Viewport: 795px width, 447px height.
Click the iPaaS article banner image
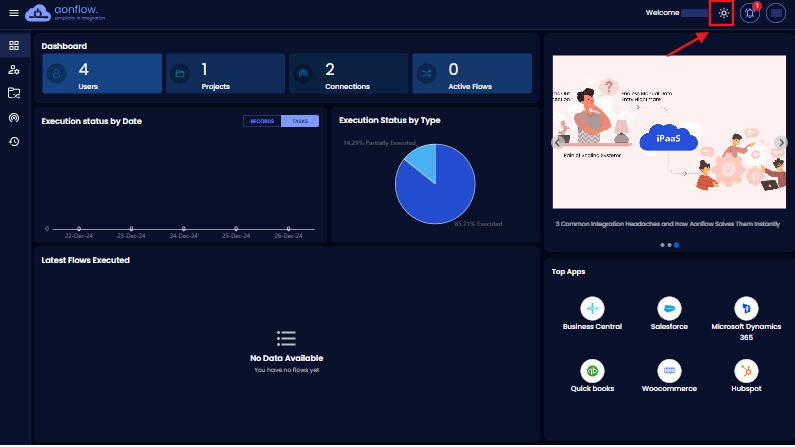[x=669, y=140]
